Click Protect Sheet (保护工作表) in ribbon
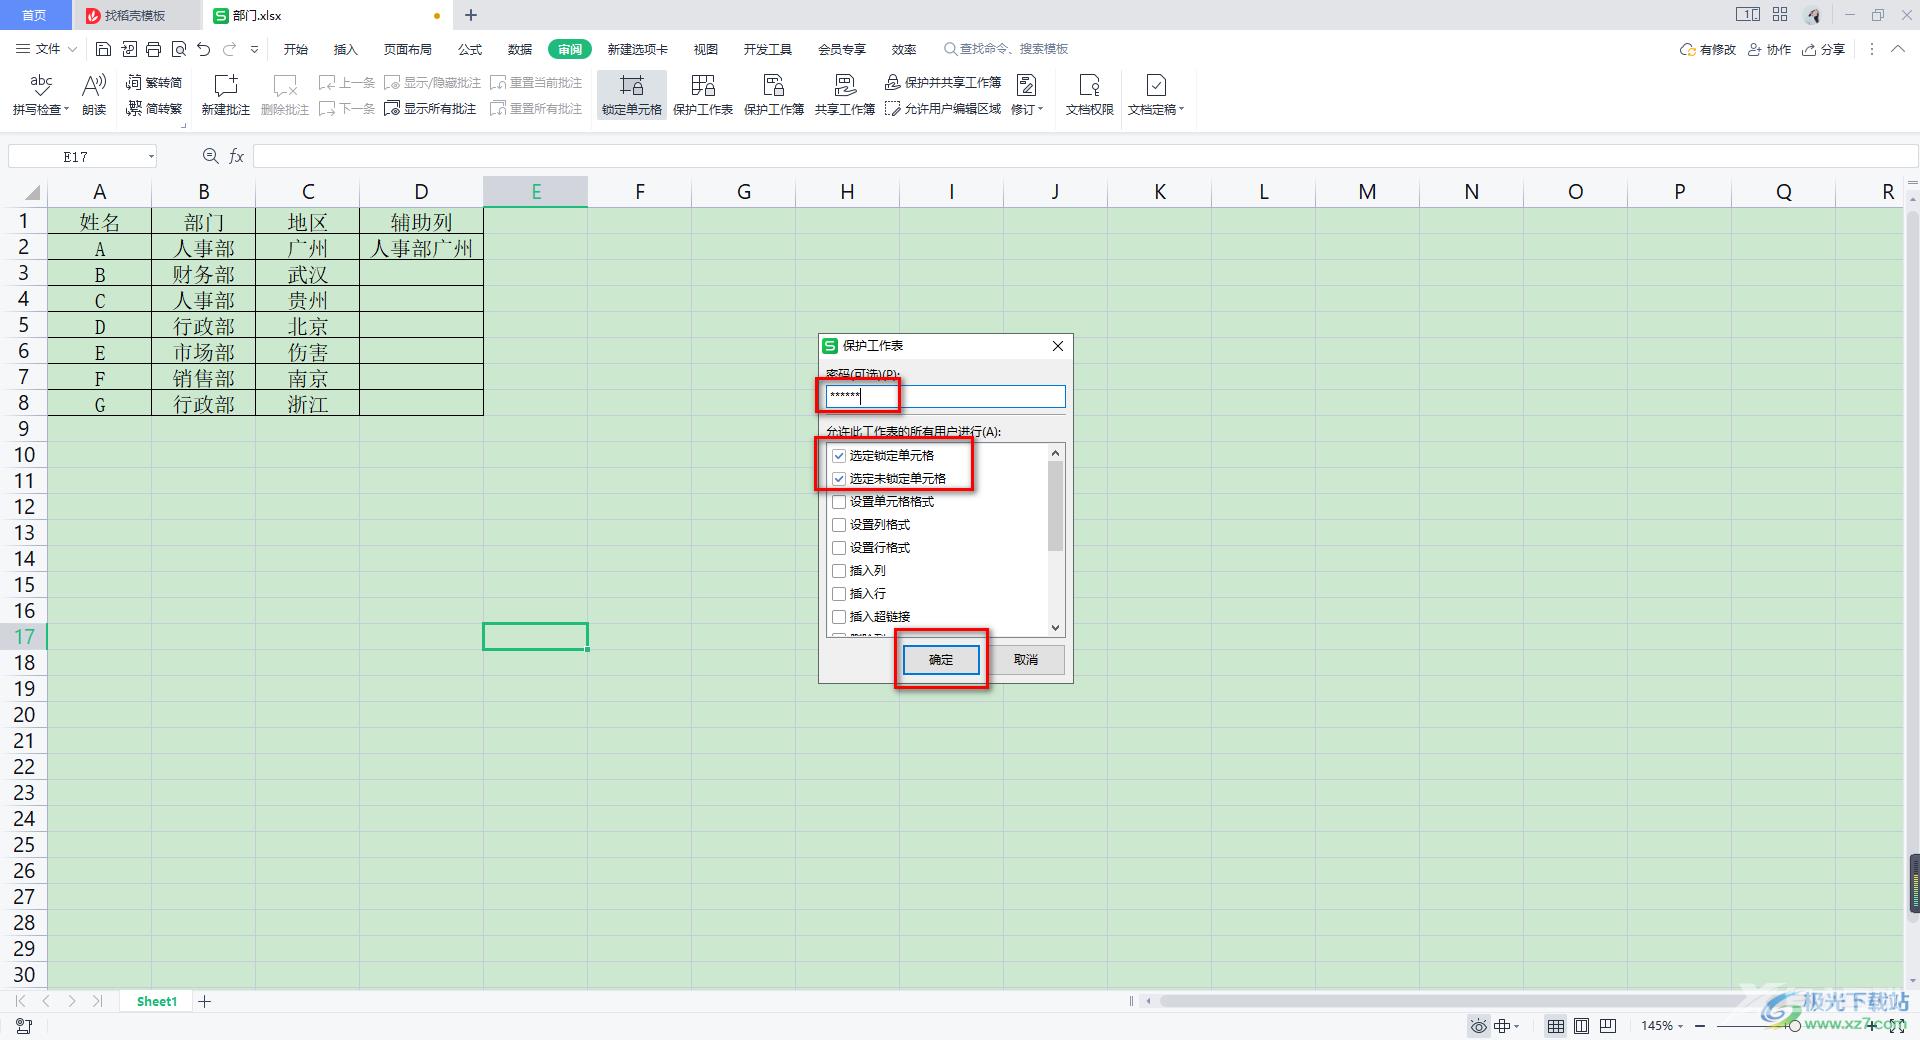This screenshot has height=1040, width=1920. tap(703, 94)
